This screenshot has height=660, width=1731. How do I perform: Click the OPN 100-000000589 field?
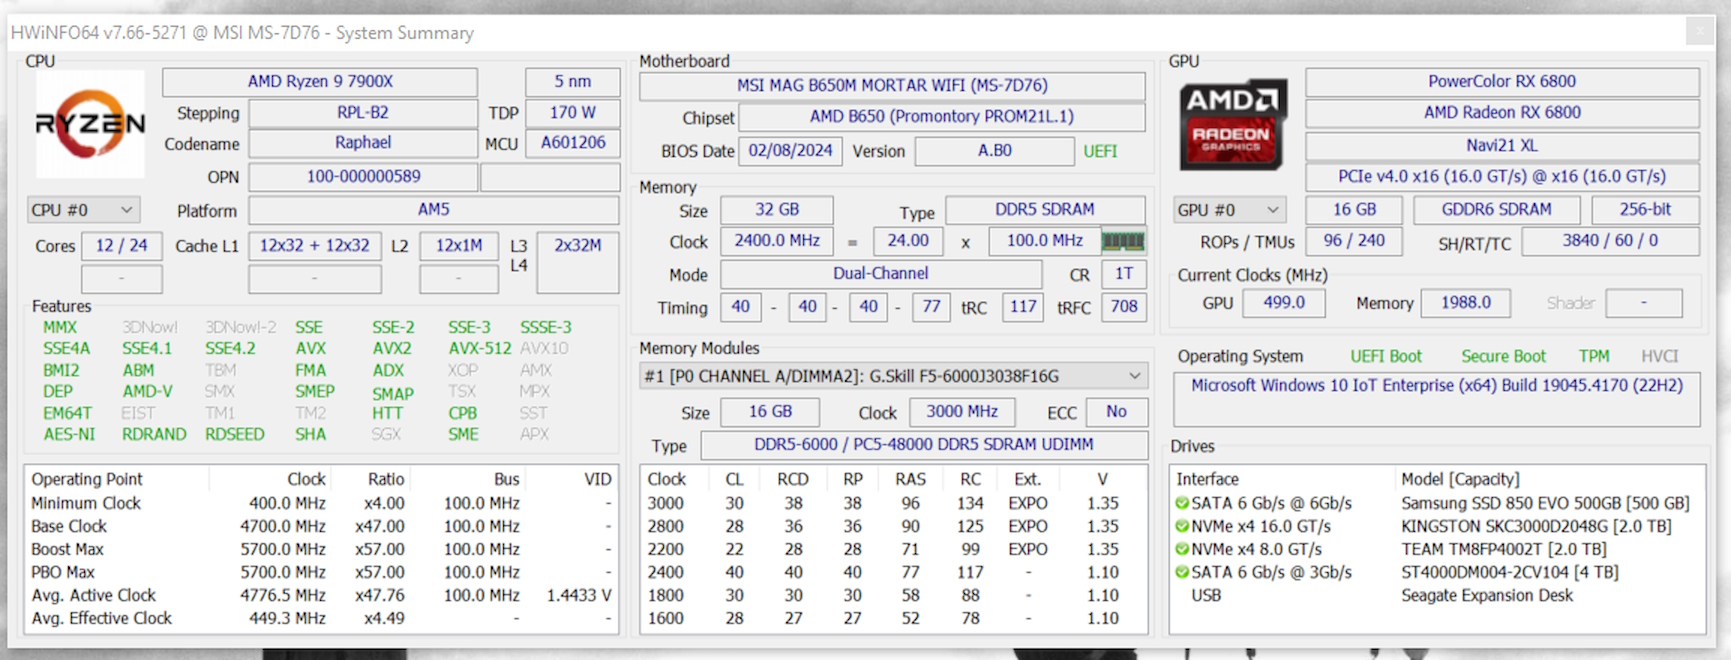[x=363, y=177]
